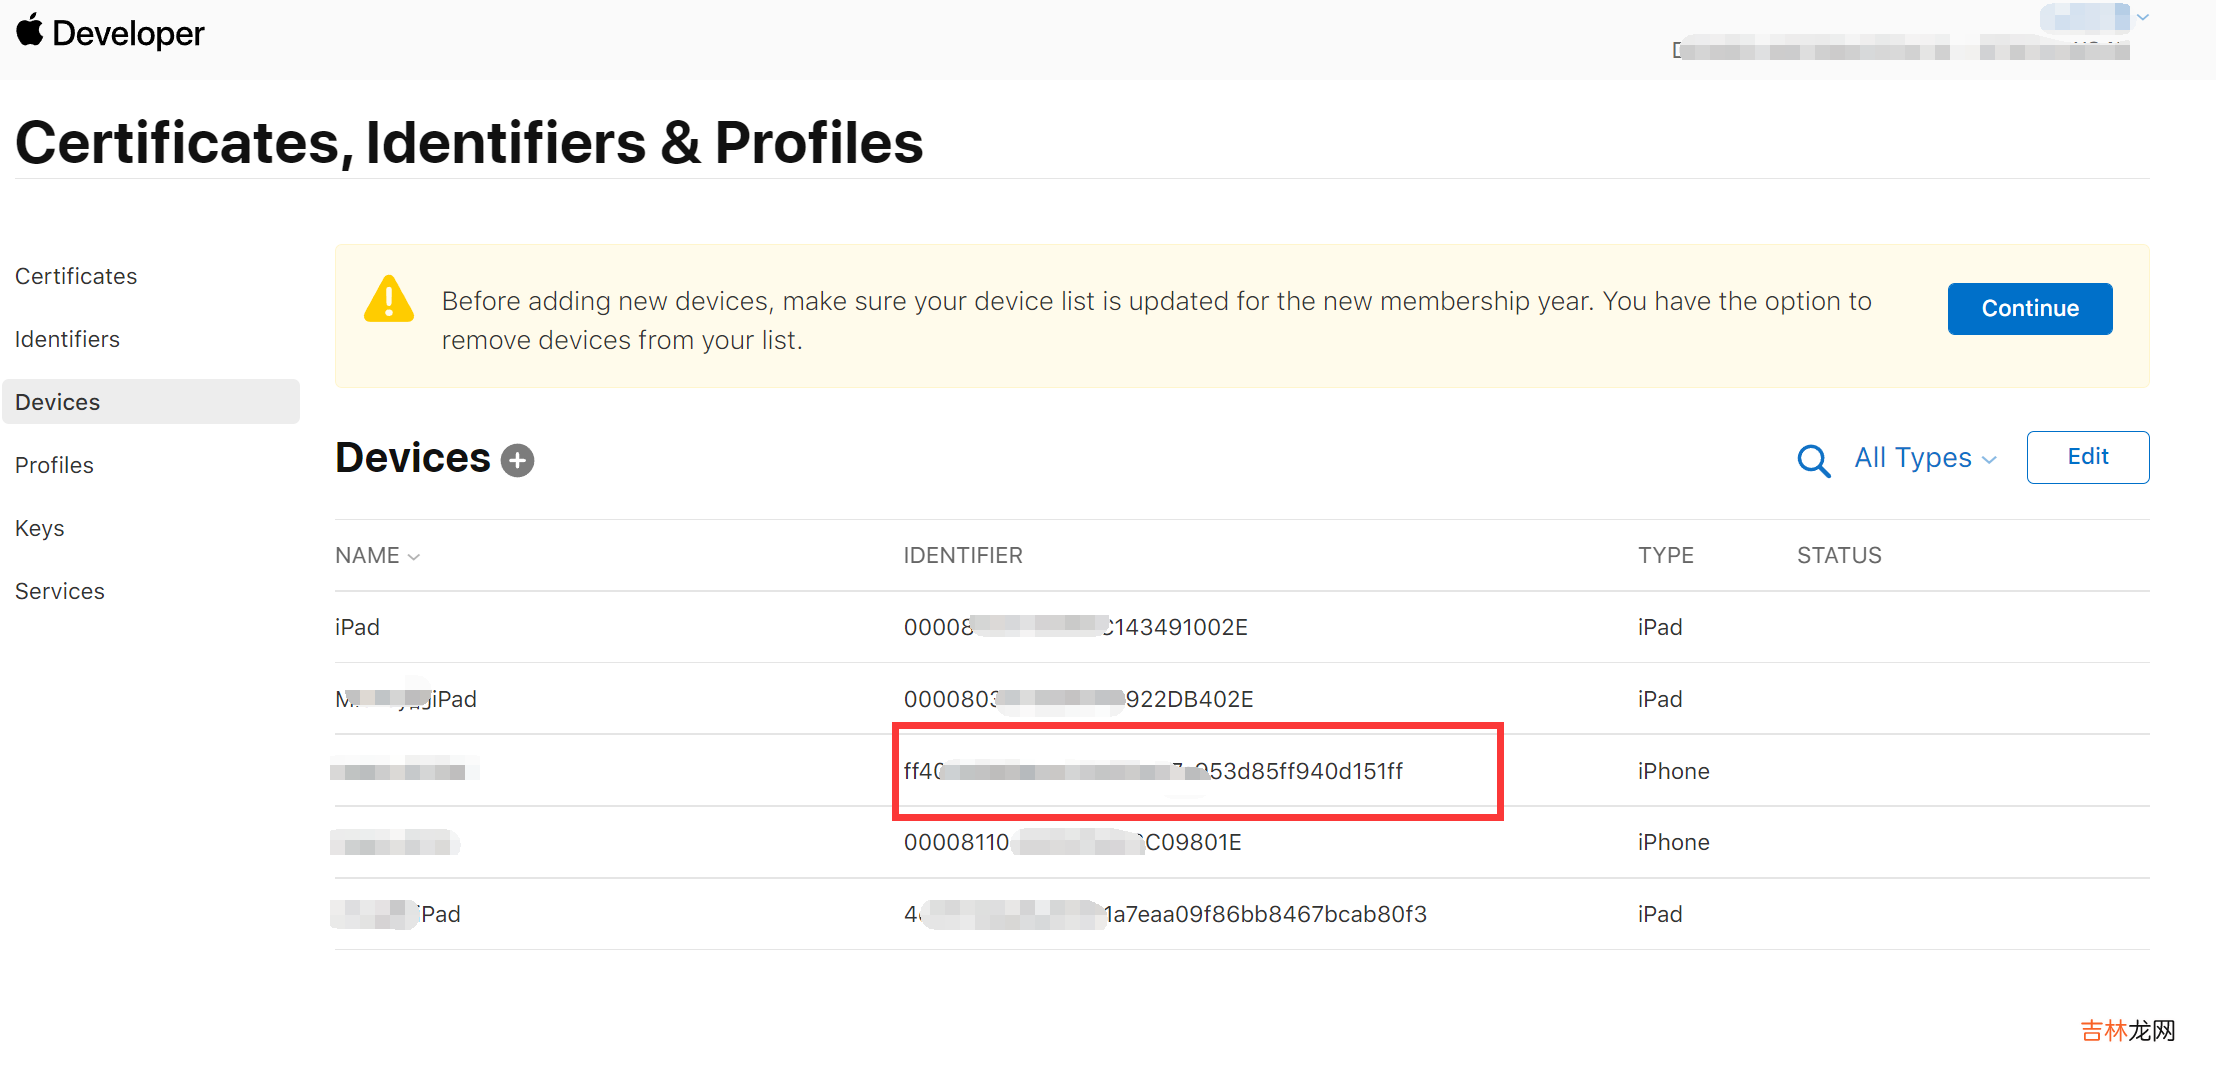
Task: Click the IDENTIFIER column header
Action: pyautogui.click(x=963, y=555)
